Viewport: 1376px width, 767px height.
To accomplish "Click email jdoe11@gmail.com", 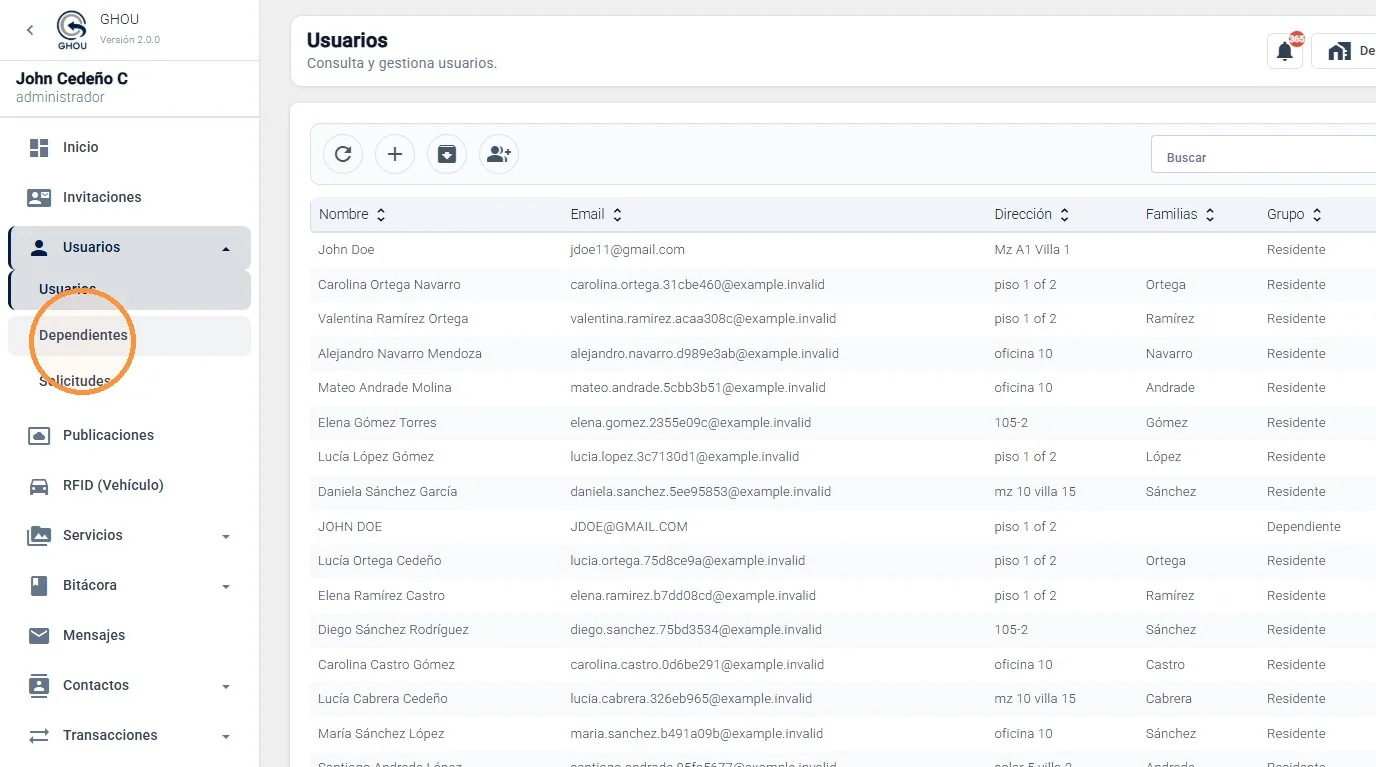I will [x=627, y=250].
